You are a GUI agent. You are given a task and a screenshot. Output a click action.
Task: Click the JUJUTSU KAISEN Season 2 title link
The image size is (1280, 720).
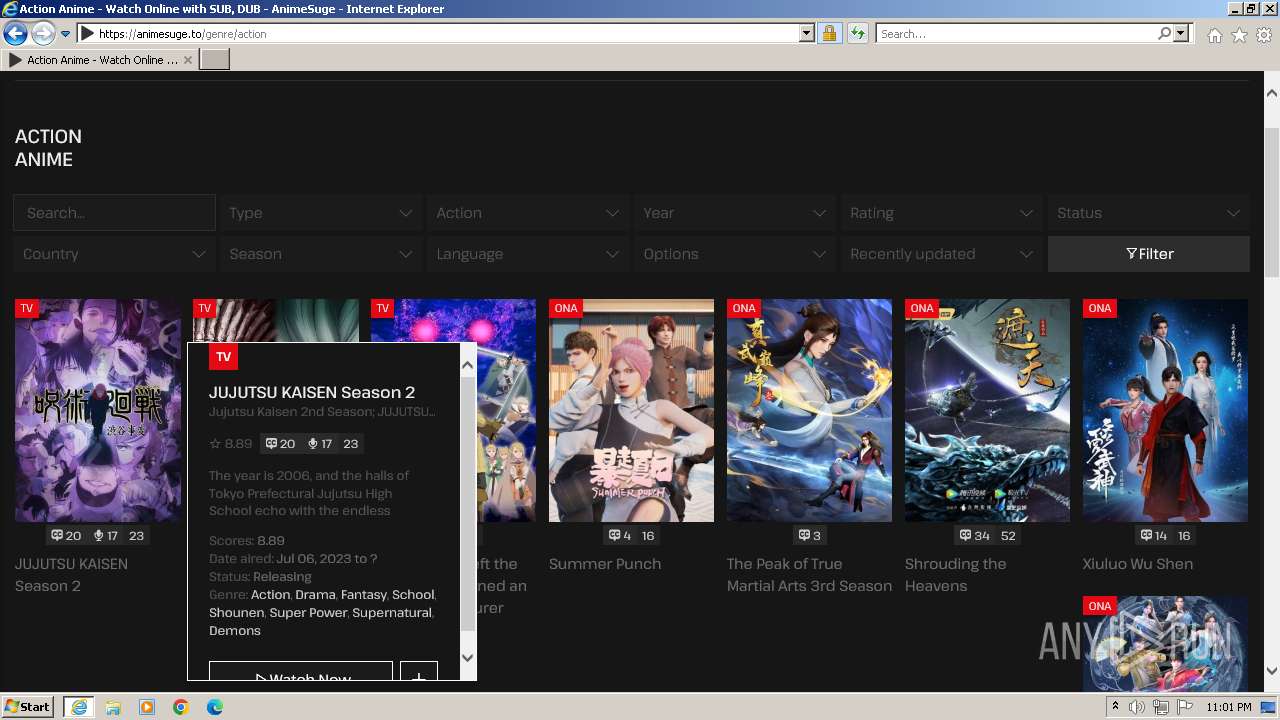pos(71,575)
